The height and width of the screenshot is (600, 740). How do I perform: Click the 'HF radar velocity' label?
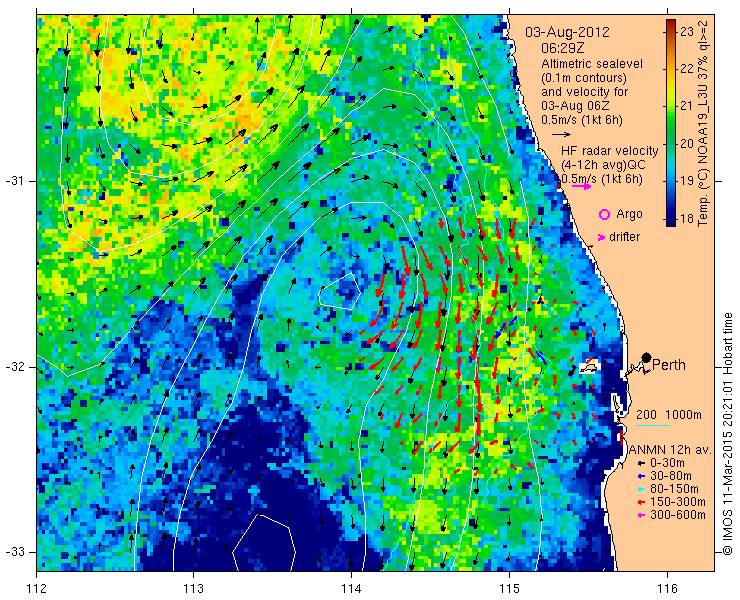609,151
